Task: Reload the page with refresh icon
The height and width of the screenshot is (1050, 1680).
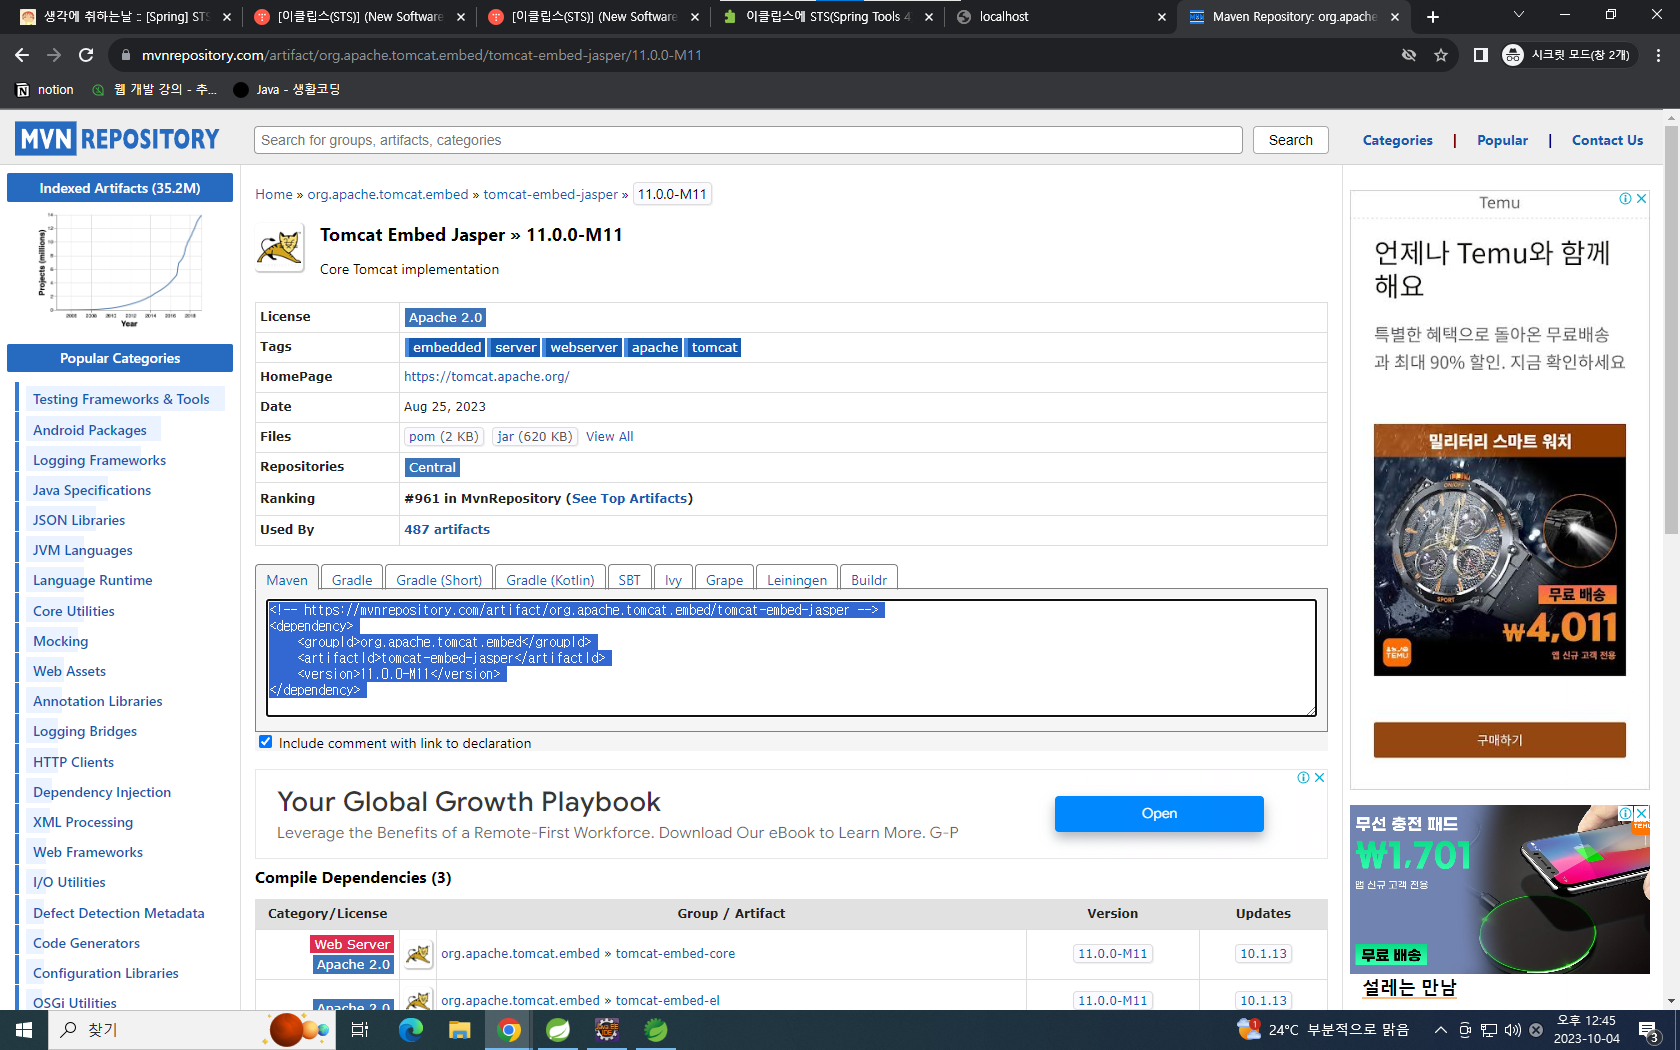Action: (x=86, y=55)
